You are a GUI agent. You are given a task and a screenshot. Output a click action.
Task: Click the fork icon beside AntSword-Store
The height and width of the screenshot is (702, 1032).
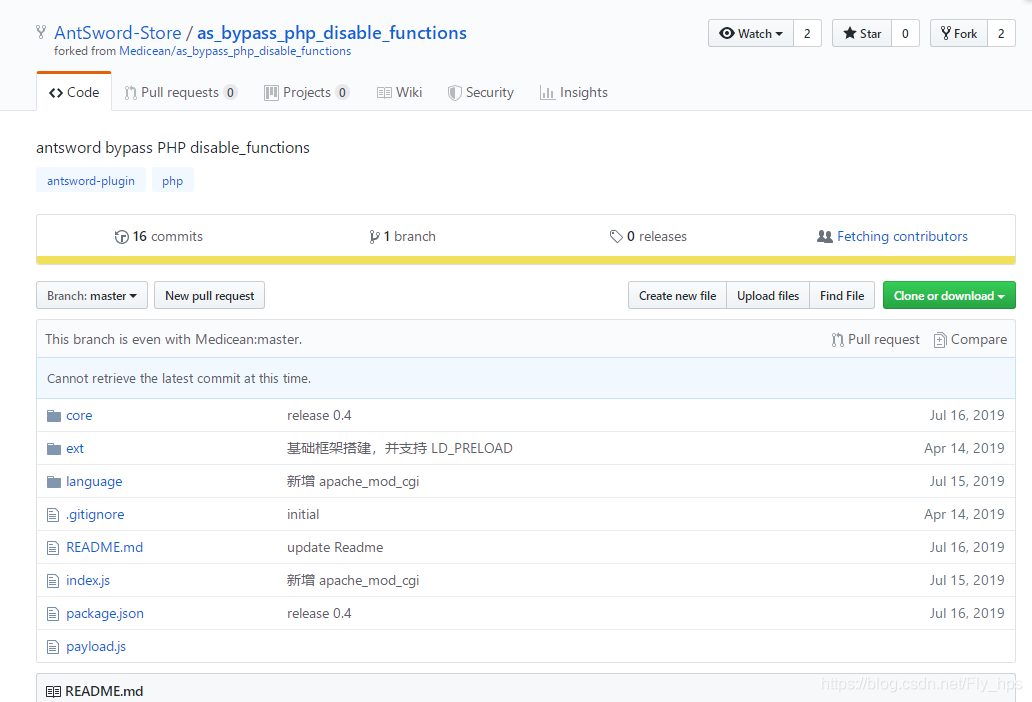pyautogui.click(x=41, y=32)
